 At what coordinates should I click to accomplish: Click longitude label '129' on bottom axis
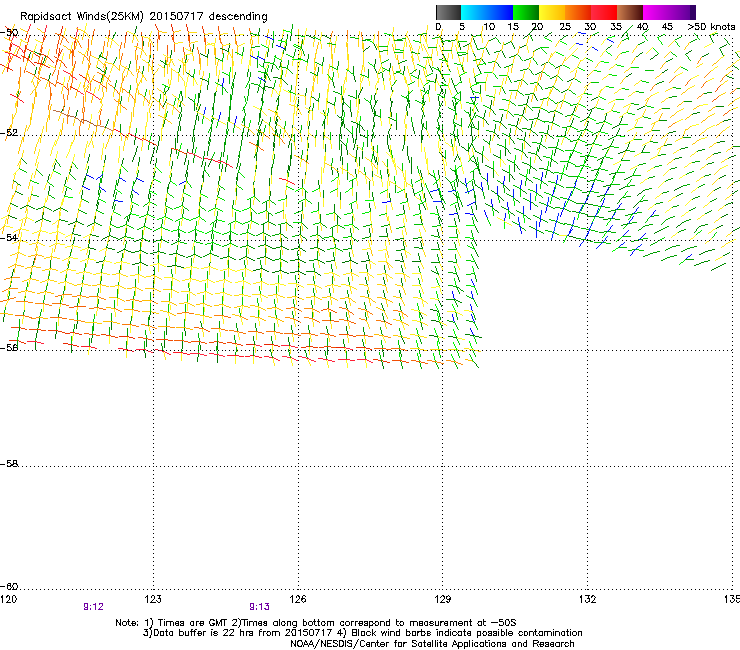pos(443,599)
